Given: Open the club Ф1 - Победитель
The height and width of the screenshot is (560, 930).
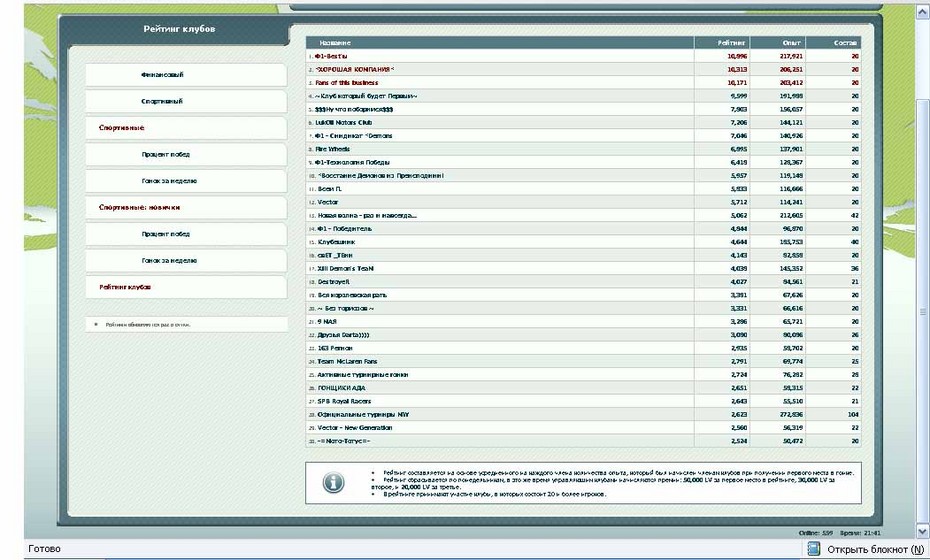Looking at the screenshot, I should pos(345,229).
